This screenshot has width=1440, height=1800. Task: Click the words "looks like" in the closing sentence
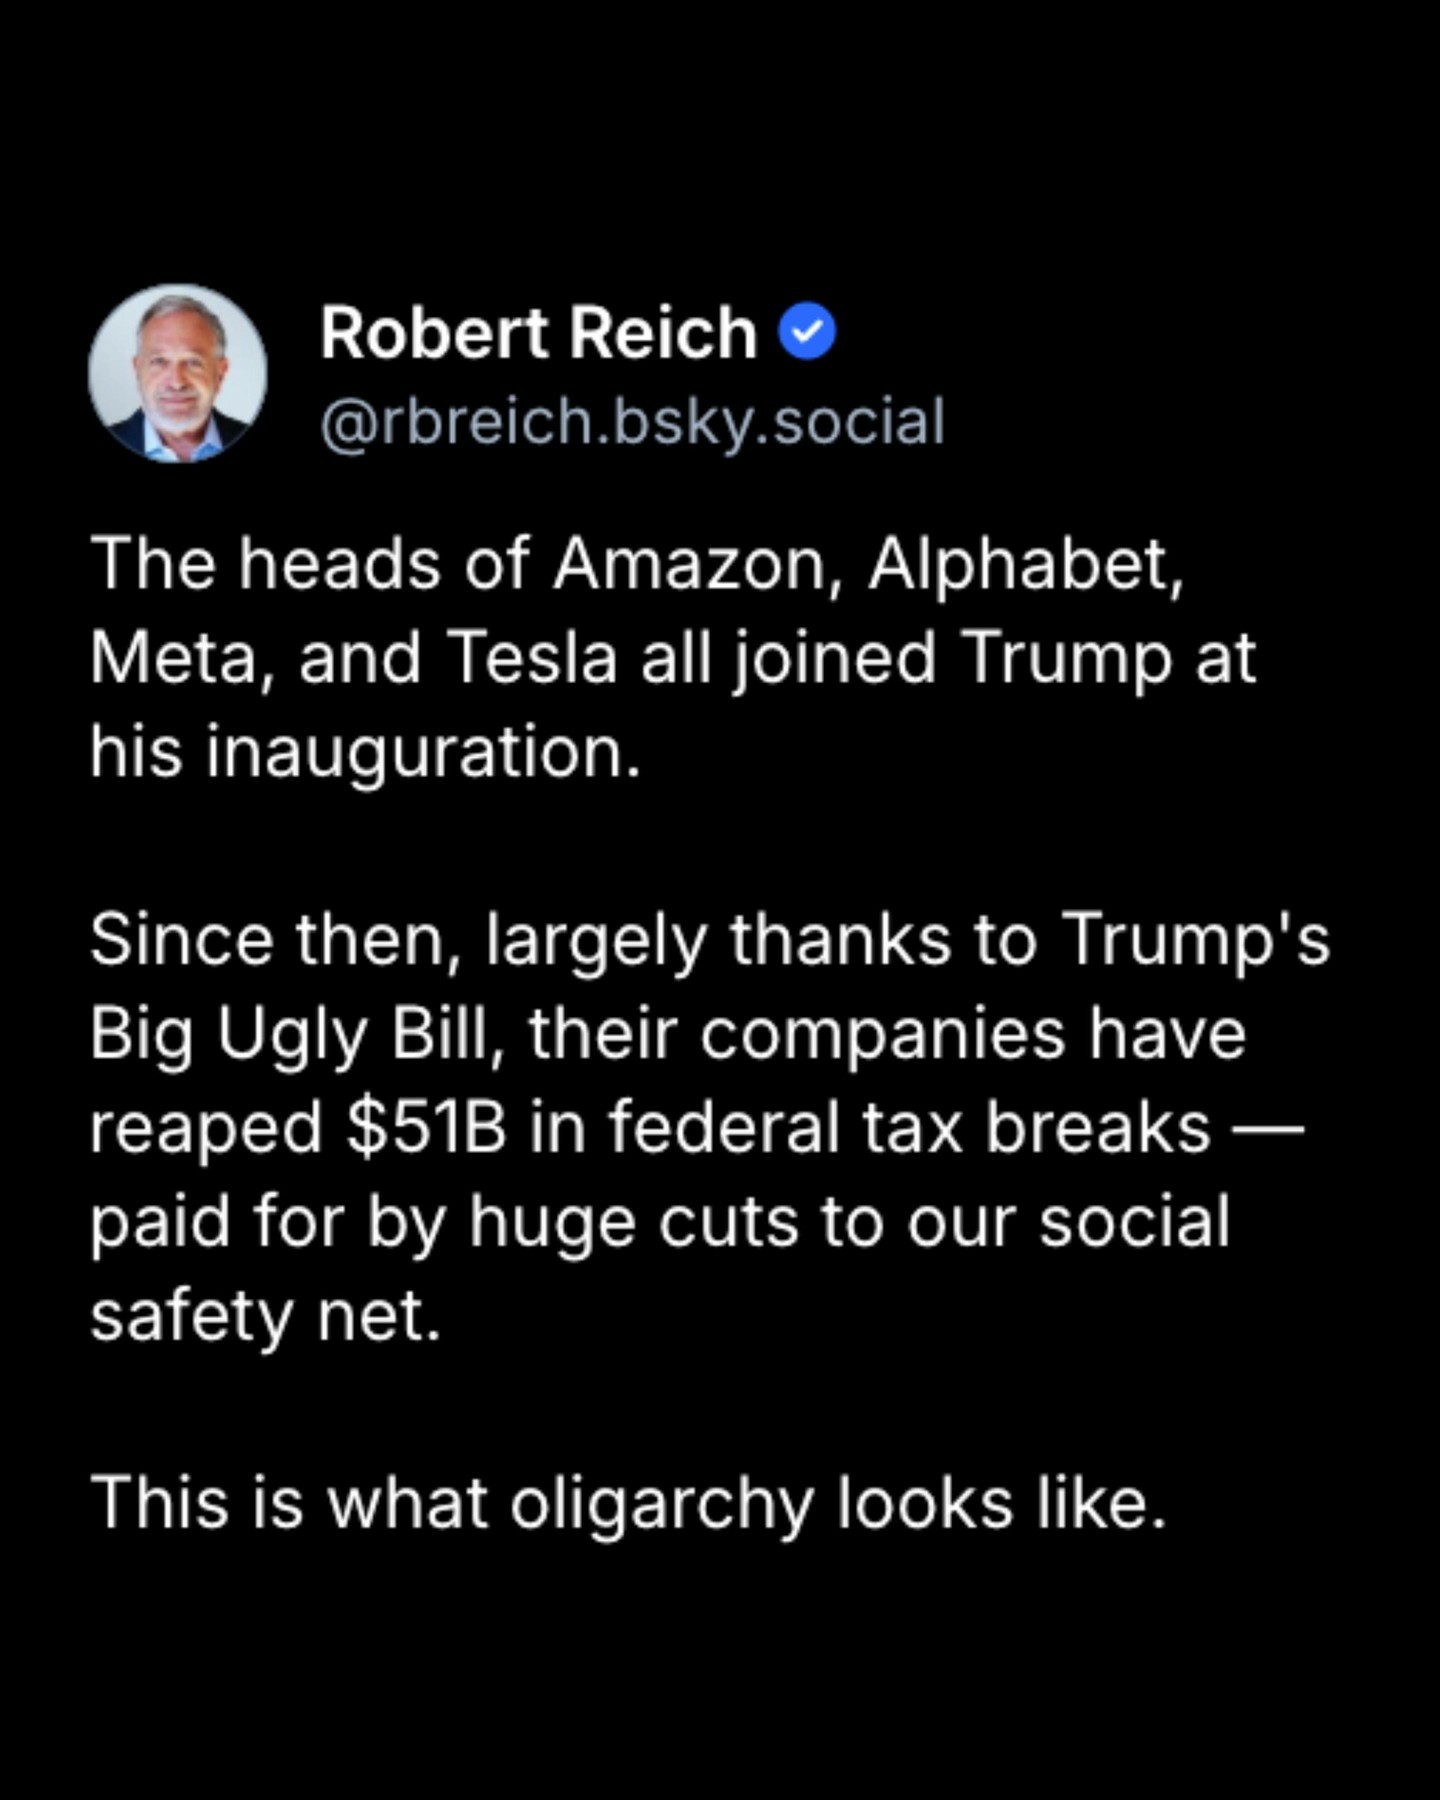click(1001, 1504)
